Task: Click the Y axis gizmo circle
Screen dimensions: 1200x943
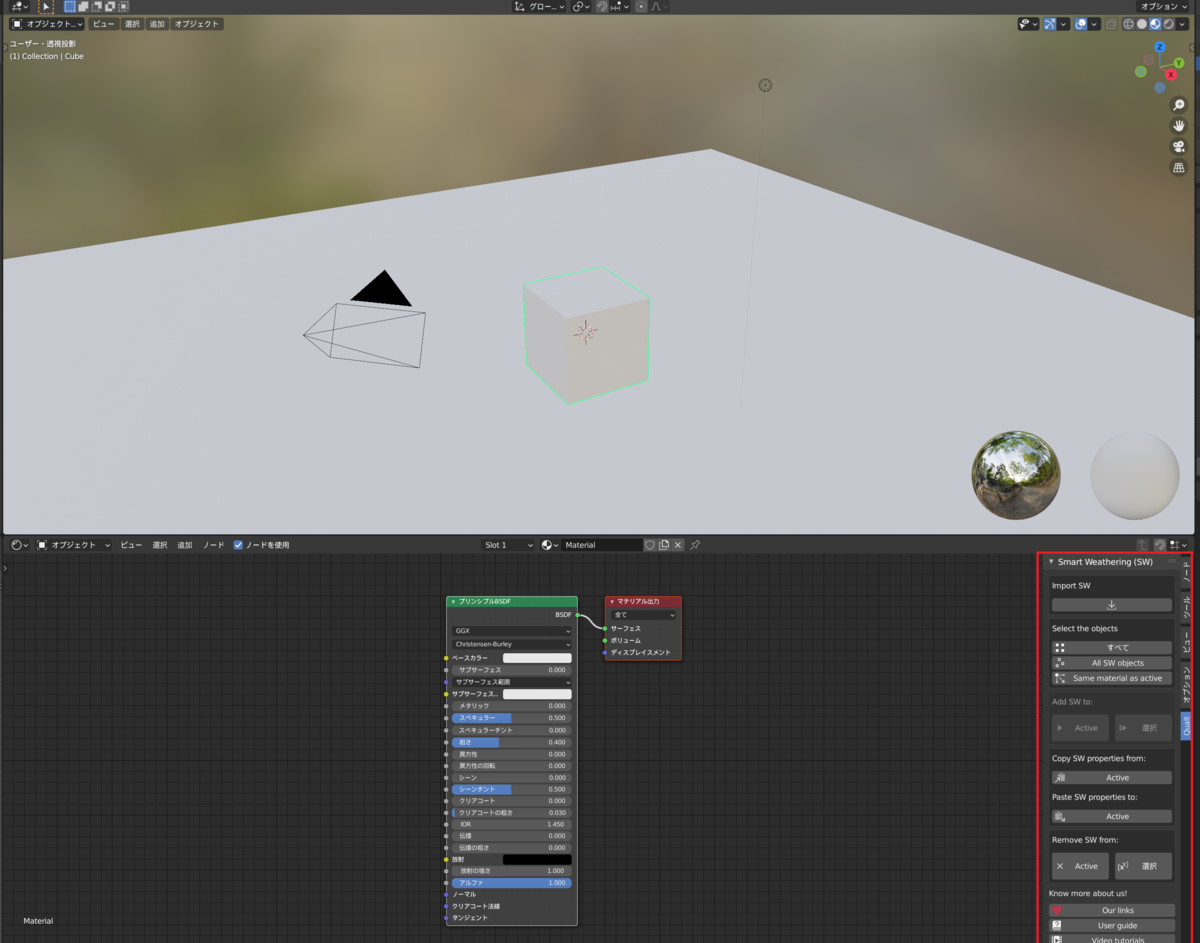Action: pos(1179,63)
